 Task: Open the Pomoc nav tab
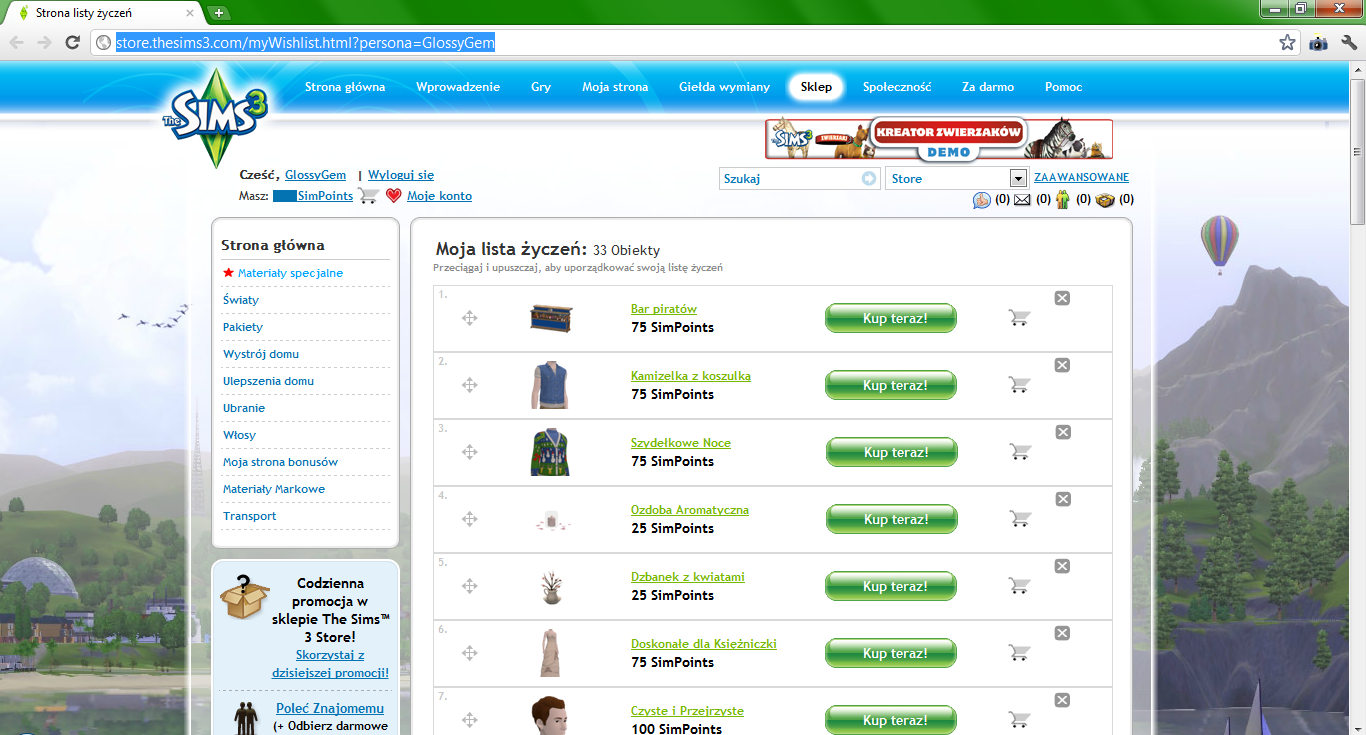(1063, 87)
